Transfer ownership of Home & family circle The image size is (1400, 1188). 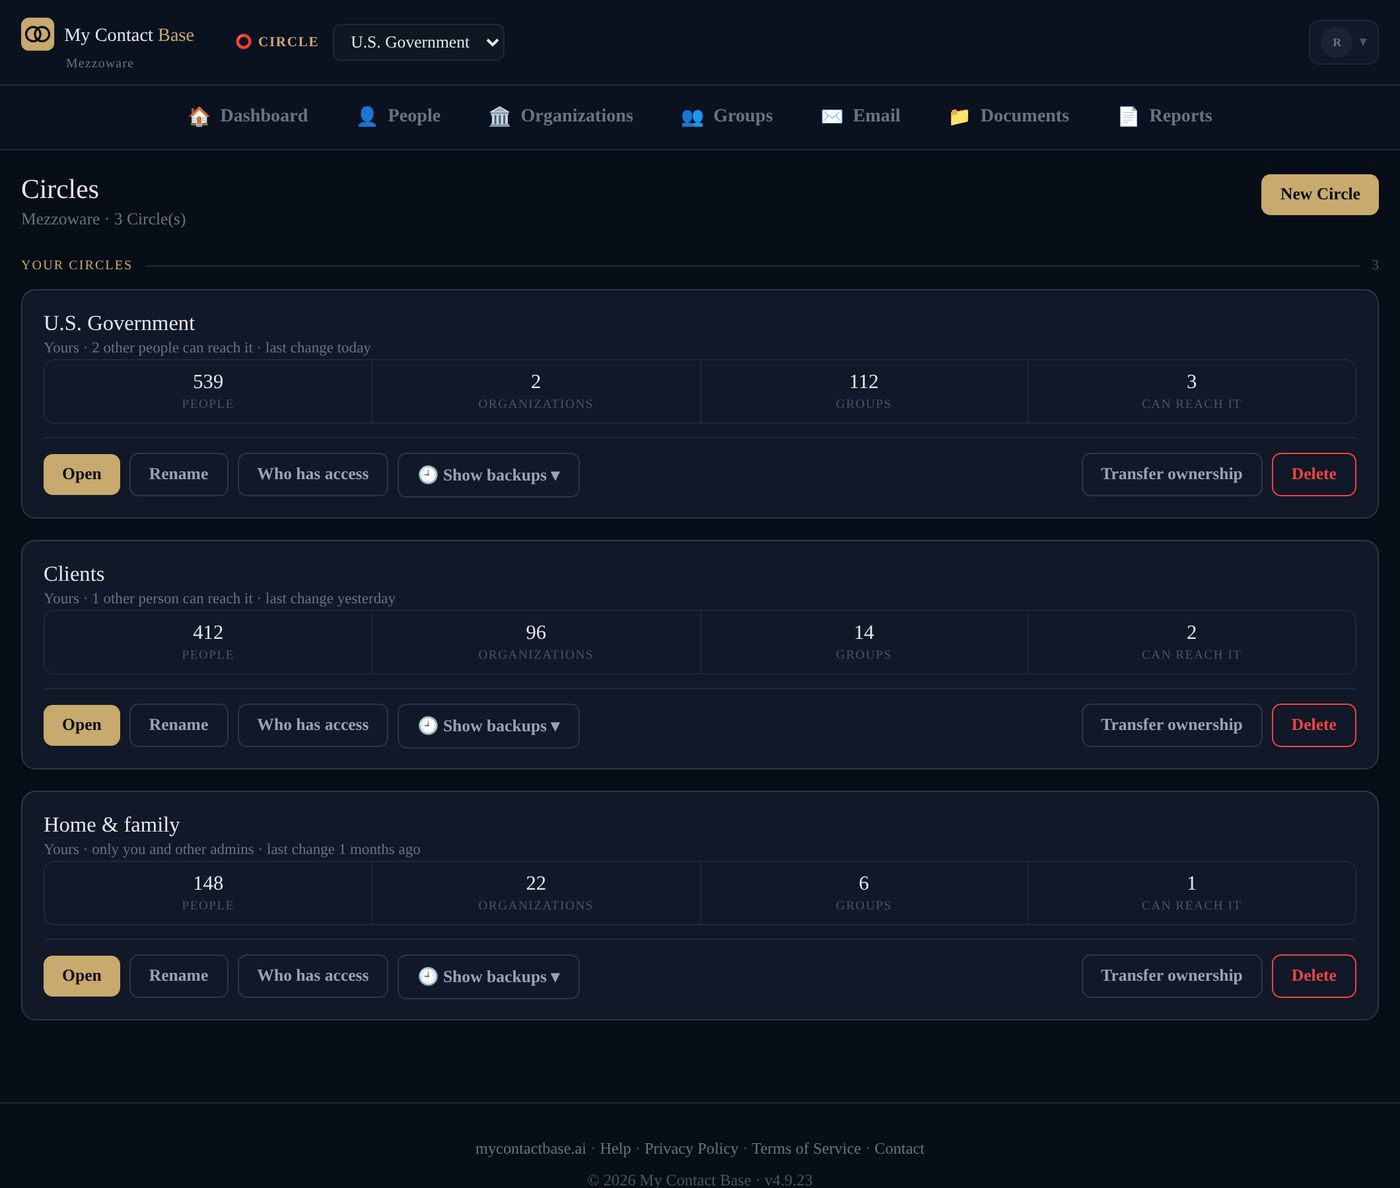(x=1171, y=976)
